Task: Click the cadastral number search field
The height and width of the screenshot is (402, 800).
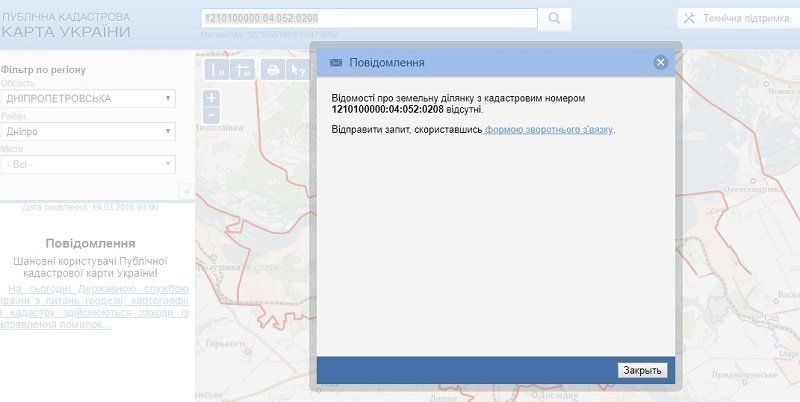Action: tap(369, 18)
